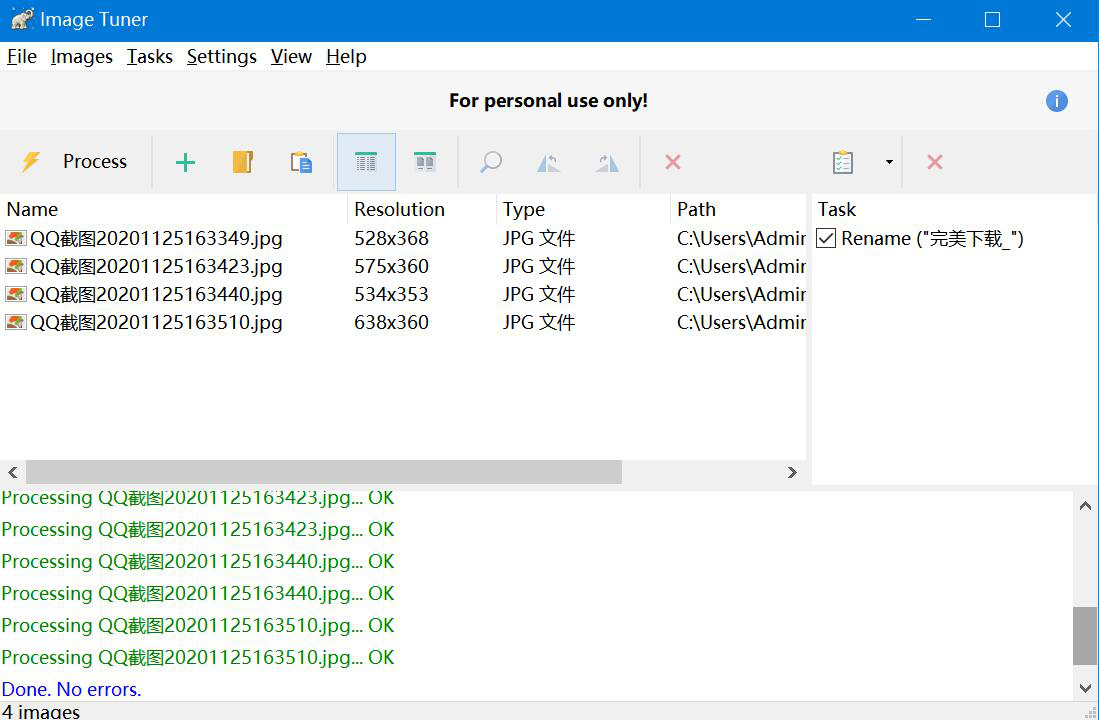Click the rotate right icon
This screenshot has height=720, width=1099.
[x=607, y=162]
